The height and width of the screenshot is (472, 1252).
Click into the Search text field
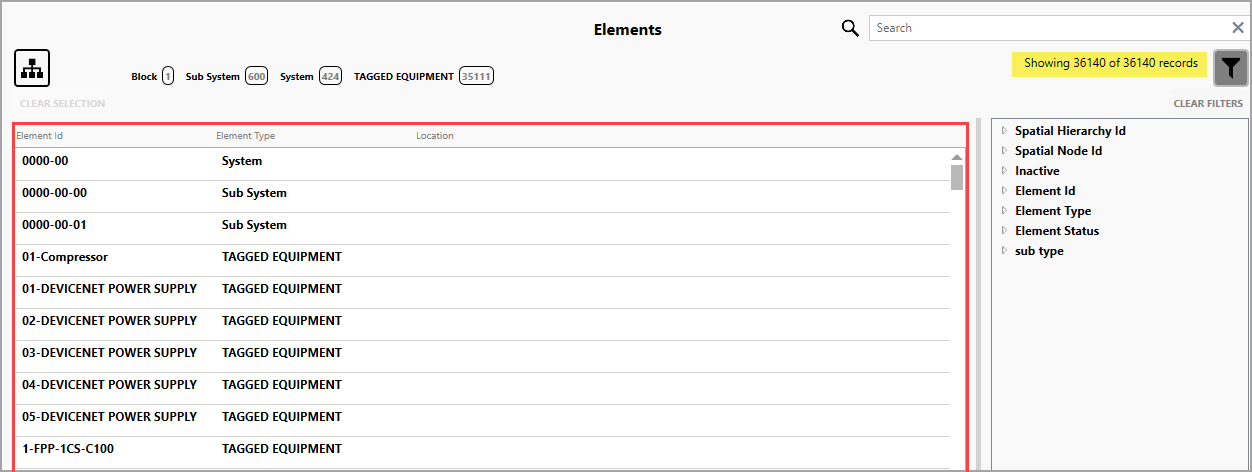click(1045, 28)
